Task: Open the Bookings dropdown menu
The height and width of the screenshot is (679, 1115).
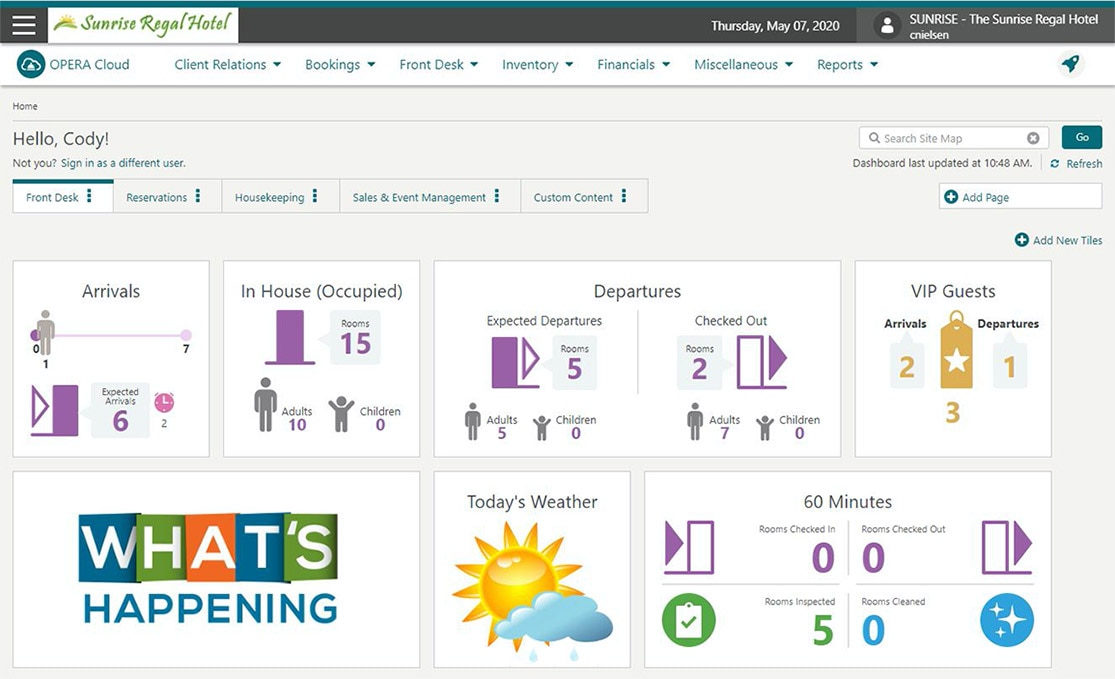Action: click(x=340, y=65)
